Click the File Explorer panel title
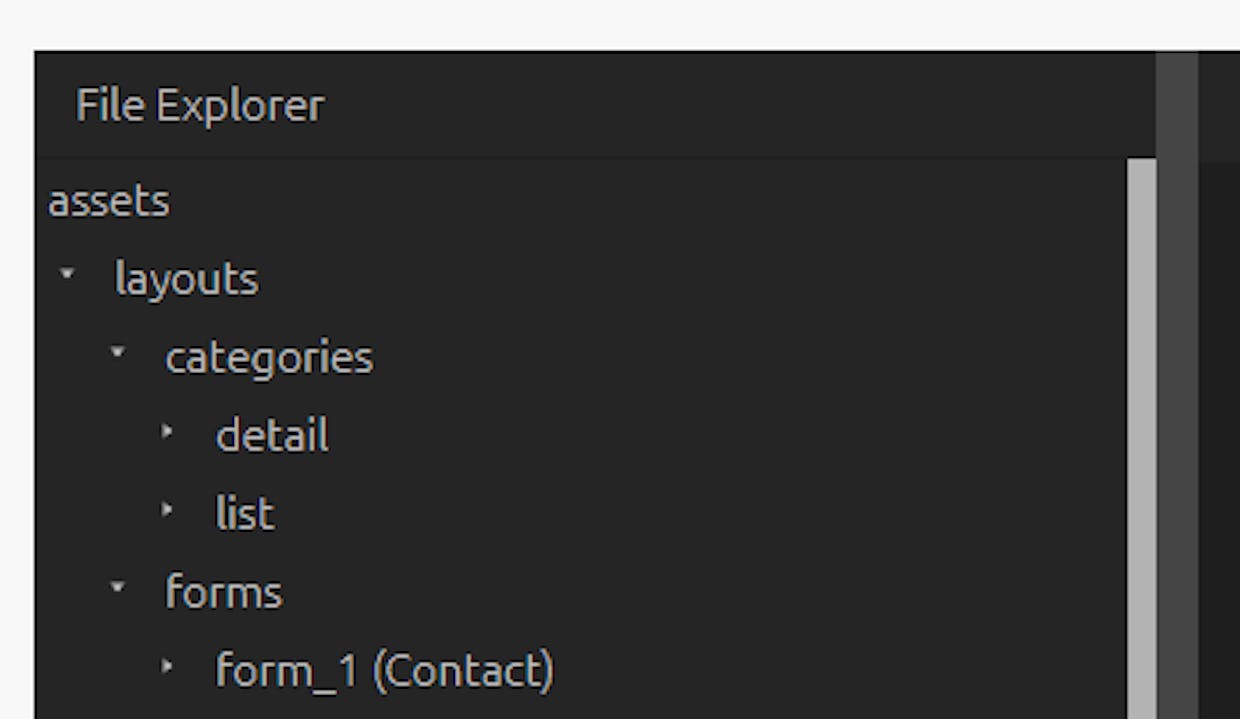The width and height of the screenshot is (1240, 719). (200, 105)
